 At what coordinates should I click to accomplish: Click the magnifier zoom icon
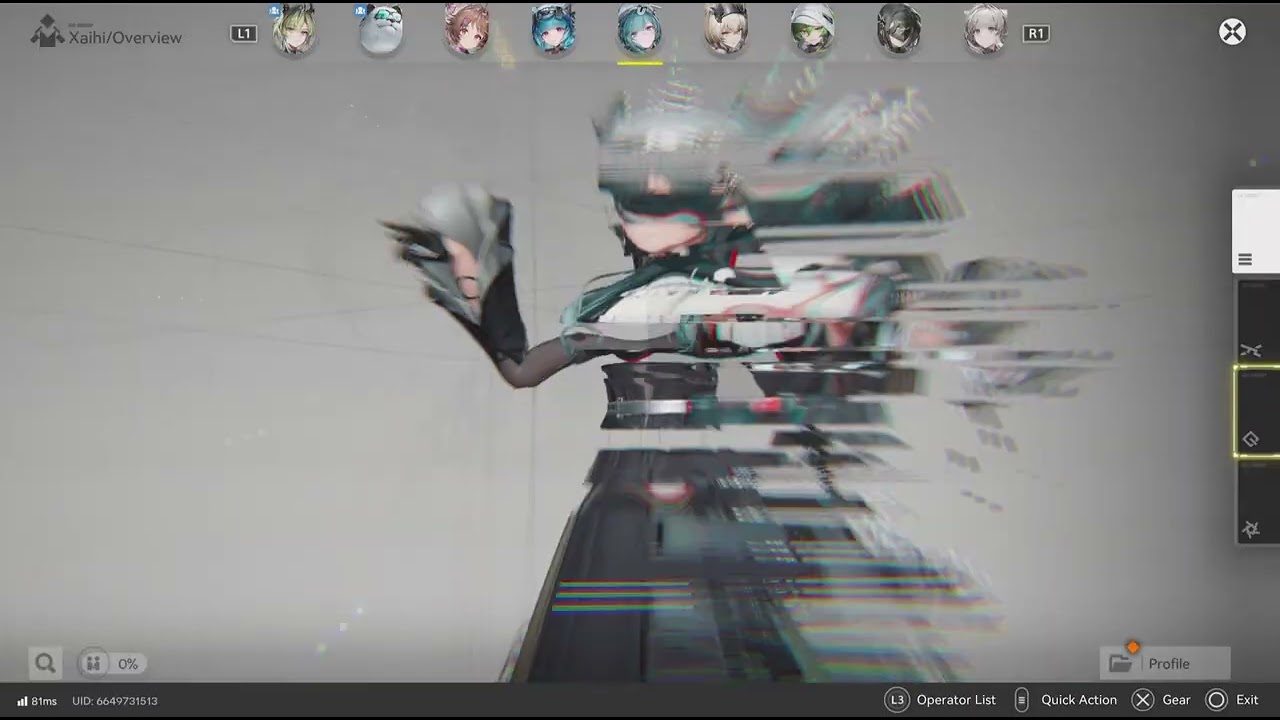pyautogui.click(x=45, y=663)
